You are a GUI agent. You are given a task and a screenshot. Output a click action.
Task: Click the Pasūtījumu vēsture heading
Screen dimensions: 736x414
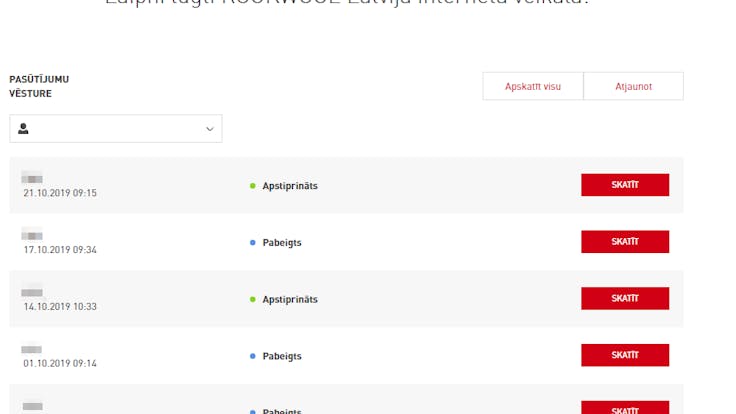click(39, 86)
